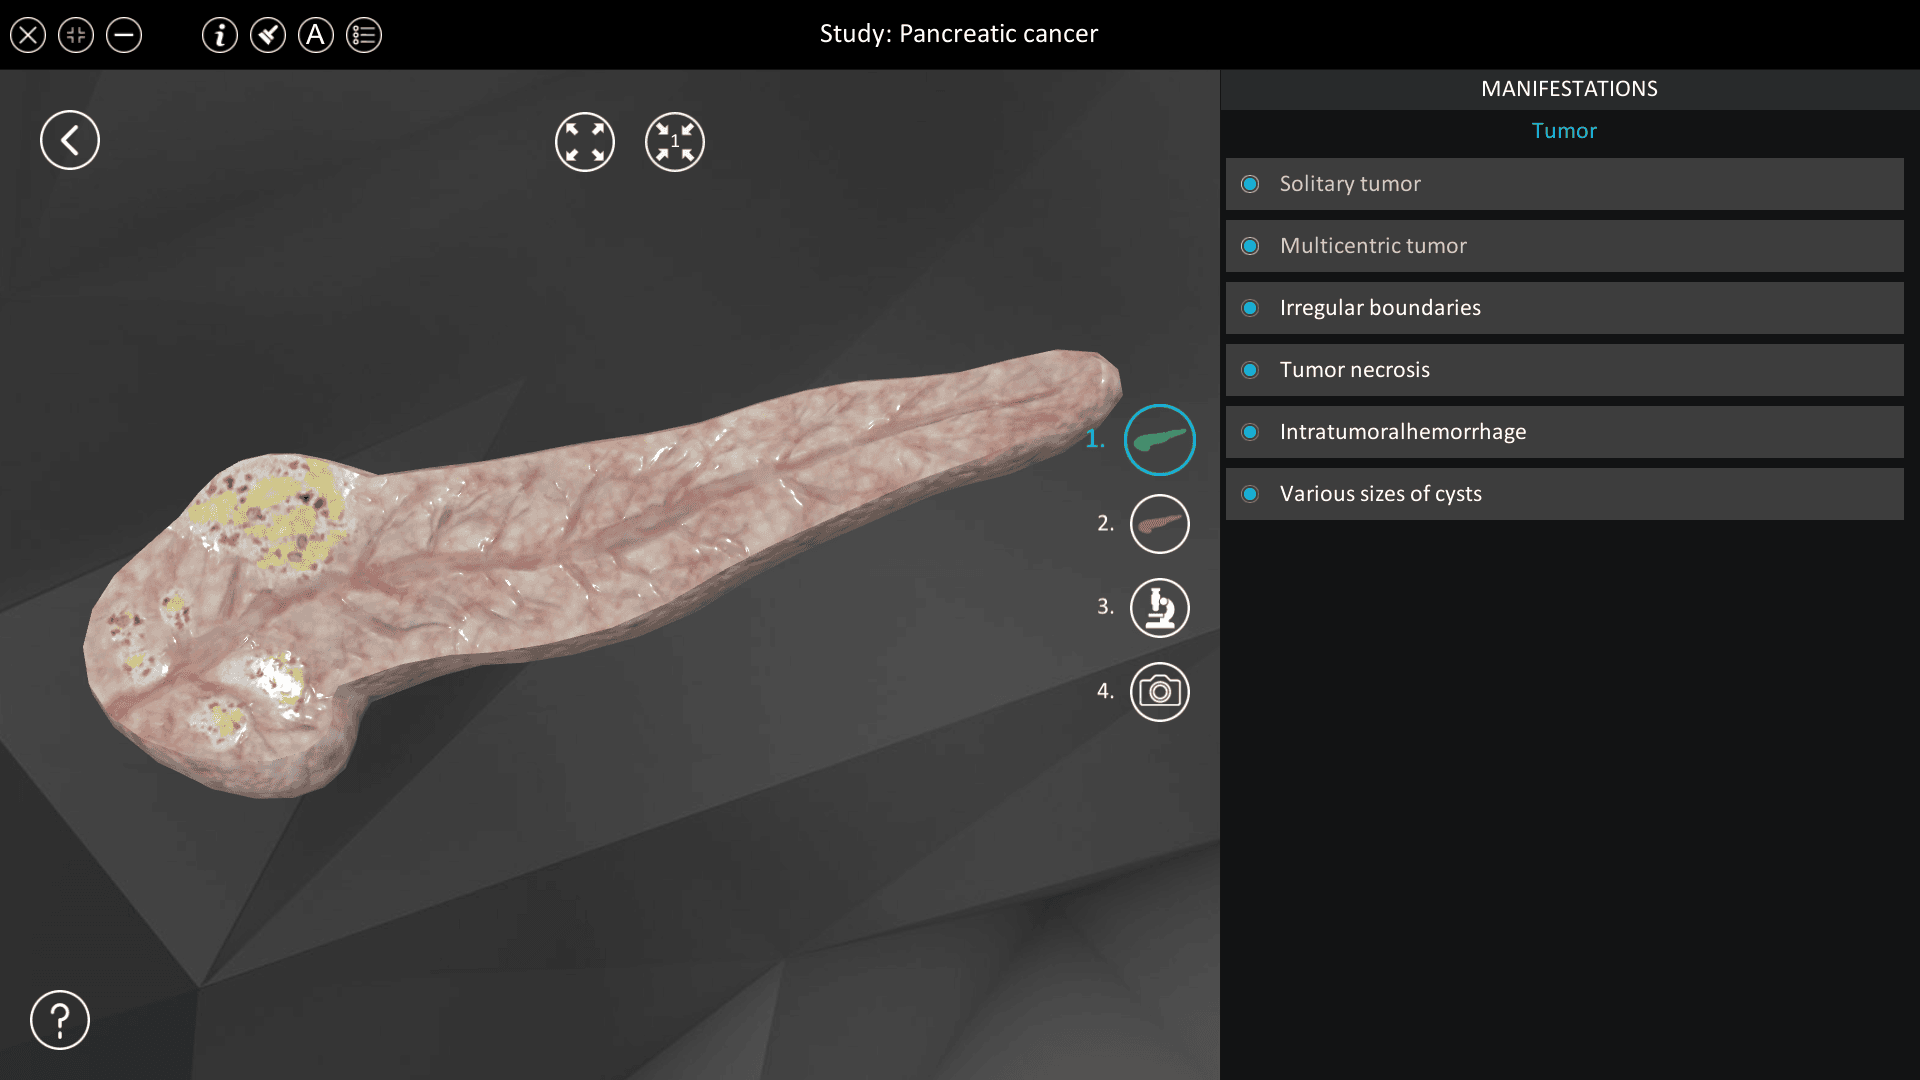Select the paint brush tool icon
Viewport: 1920px width, 1080px height.
[268, 36]
